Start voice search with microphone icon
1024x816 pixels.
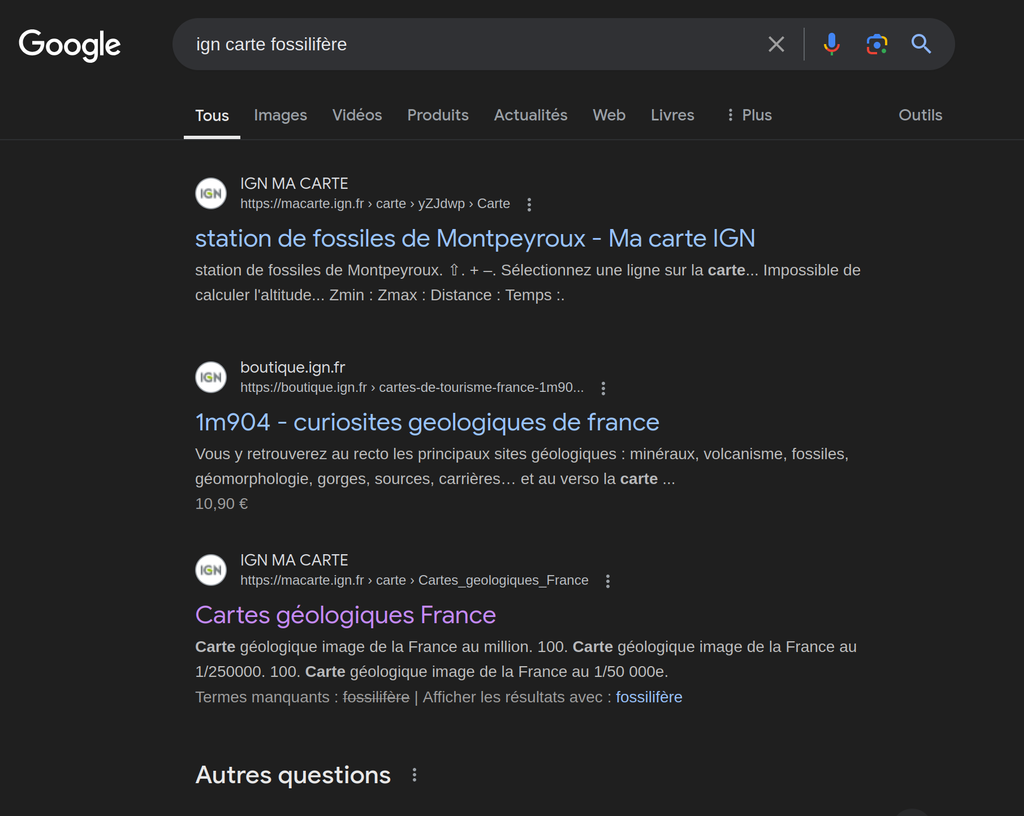[831, 44]
